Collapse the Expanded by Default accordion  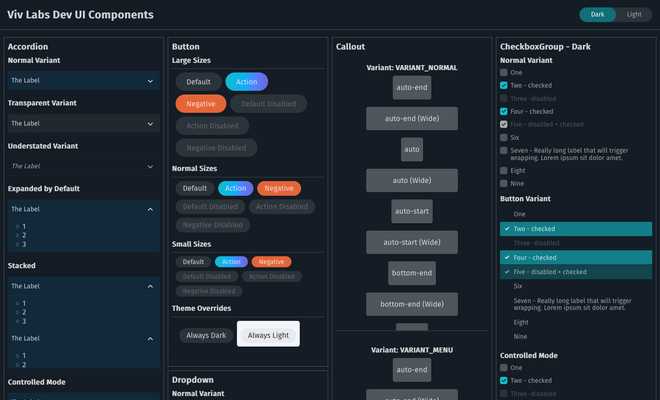click(150, 209)
